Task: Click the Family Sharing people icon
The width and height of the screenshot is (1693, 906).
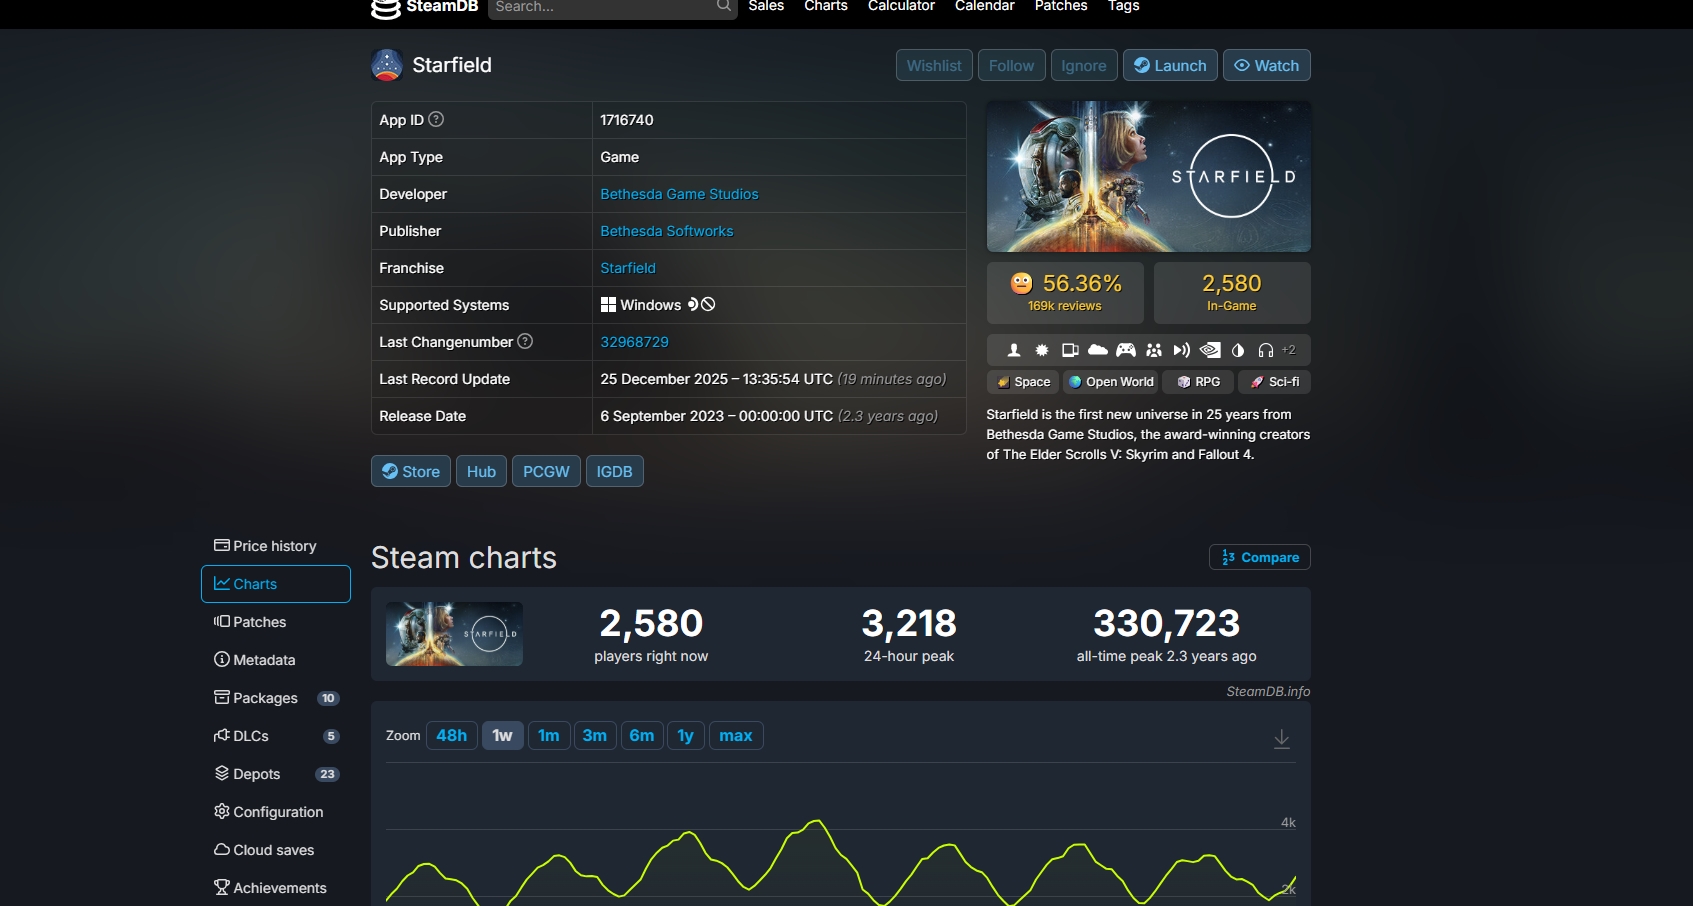Action: (1154, 350)
